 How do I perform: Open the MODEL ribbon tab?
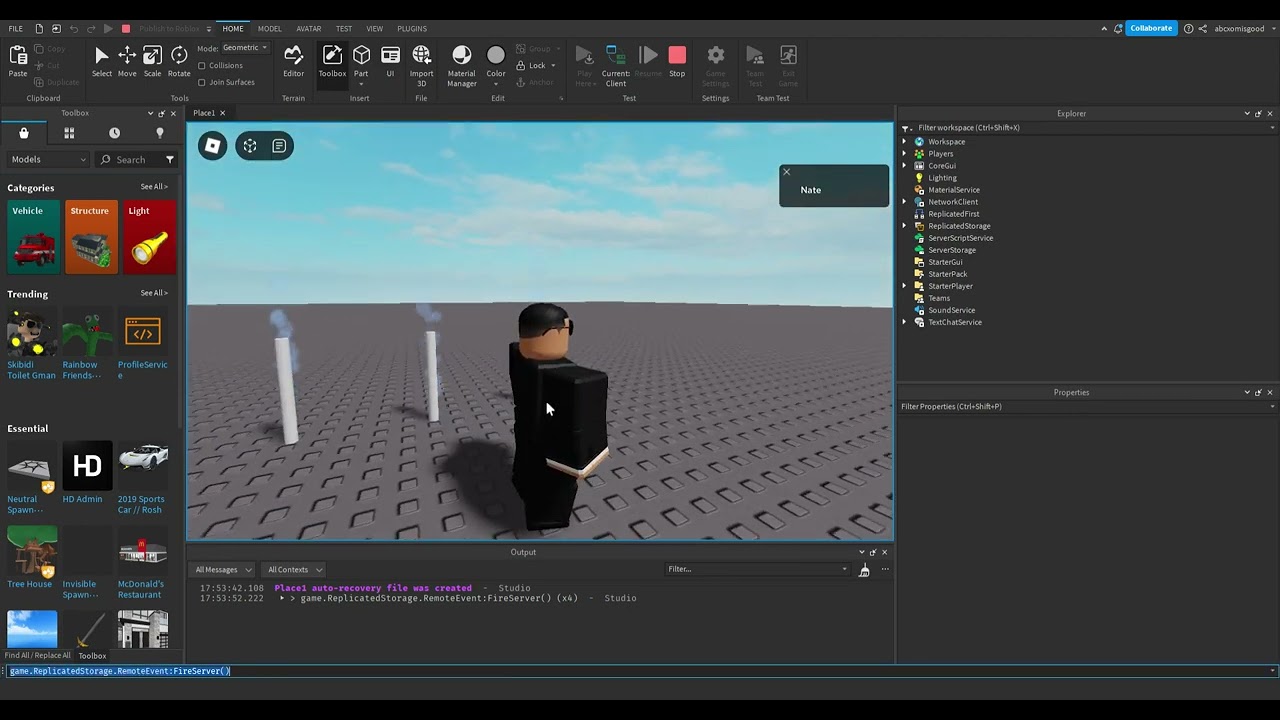(x=269, y=29)
